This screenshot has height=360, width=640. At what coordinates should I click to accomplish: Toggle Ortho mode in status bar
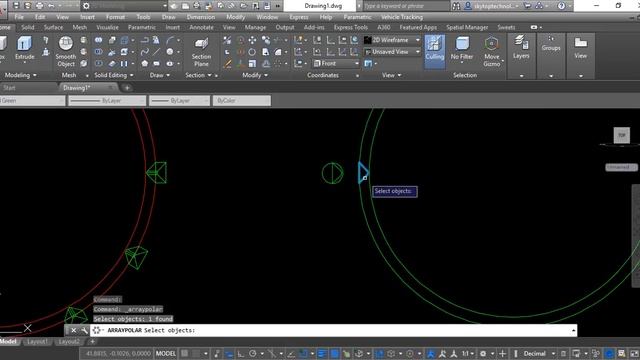pyautogui.click(x=241, y=353)
